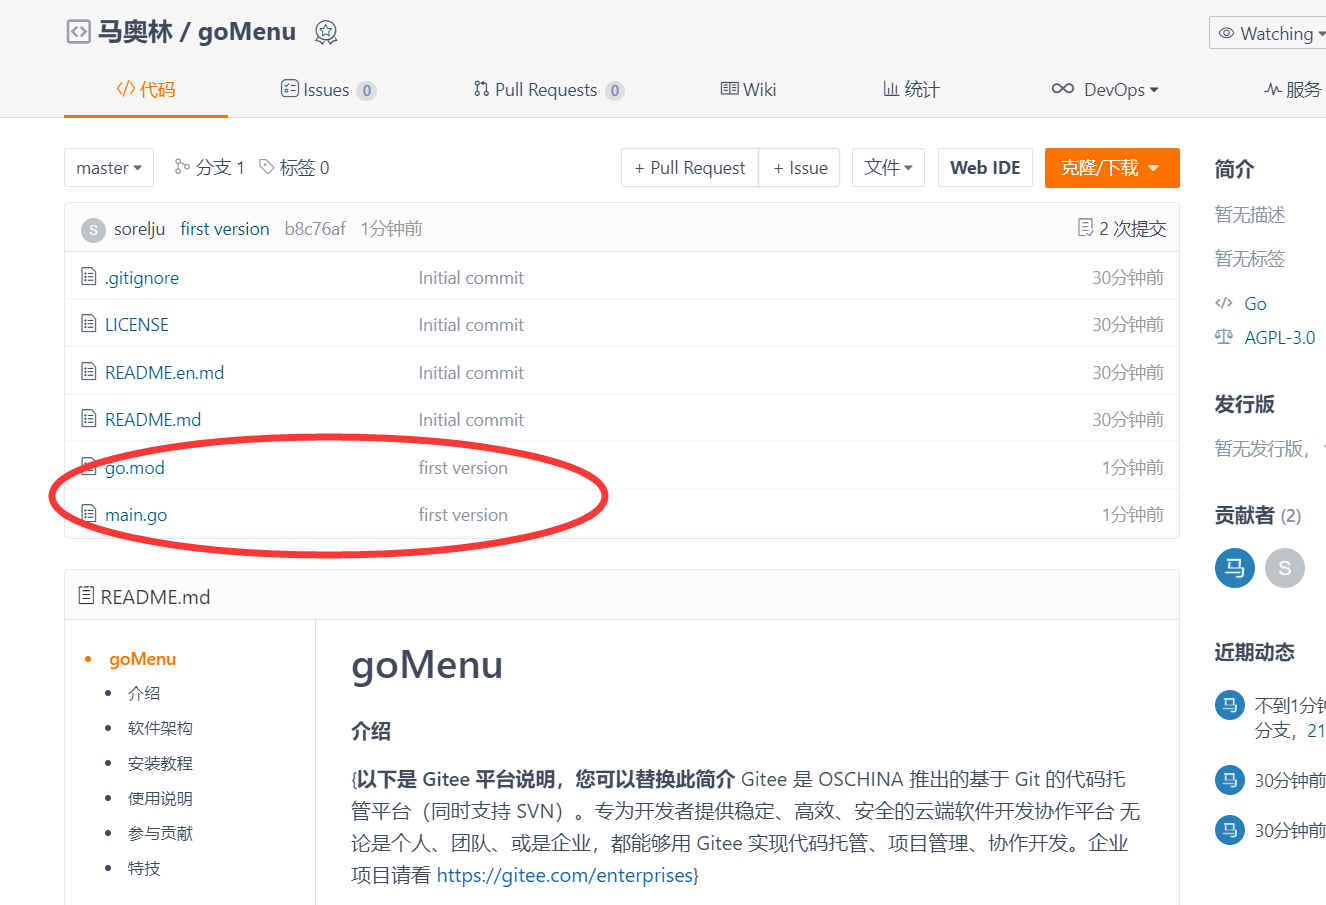Open the 统计 tab
The height and width of the screenshot is (905, 1326).
(x=912, y=90)
